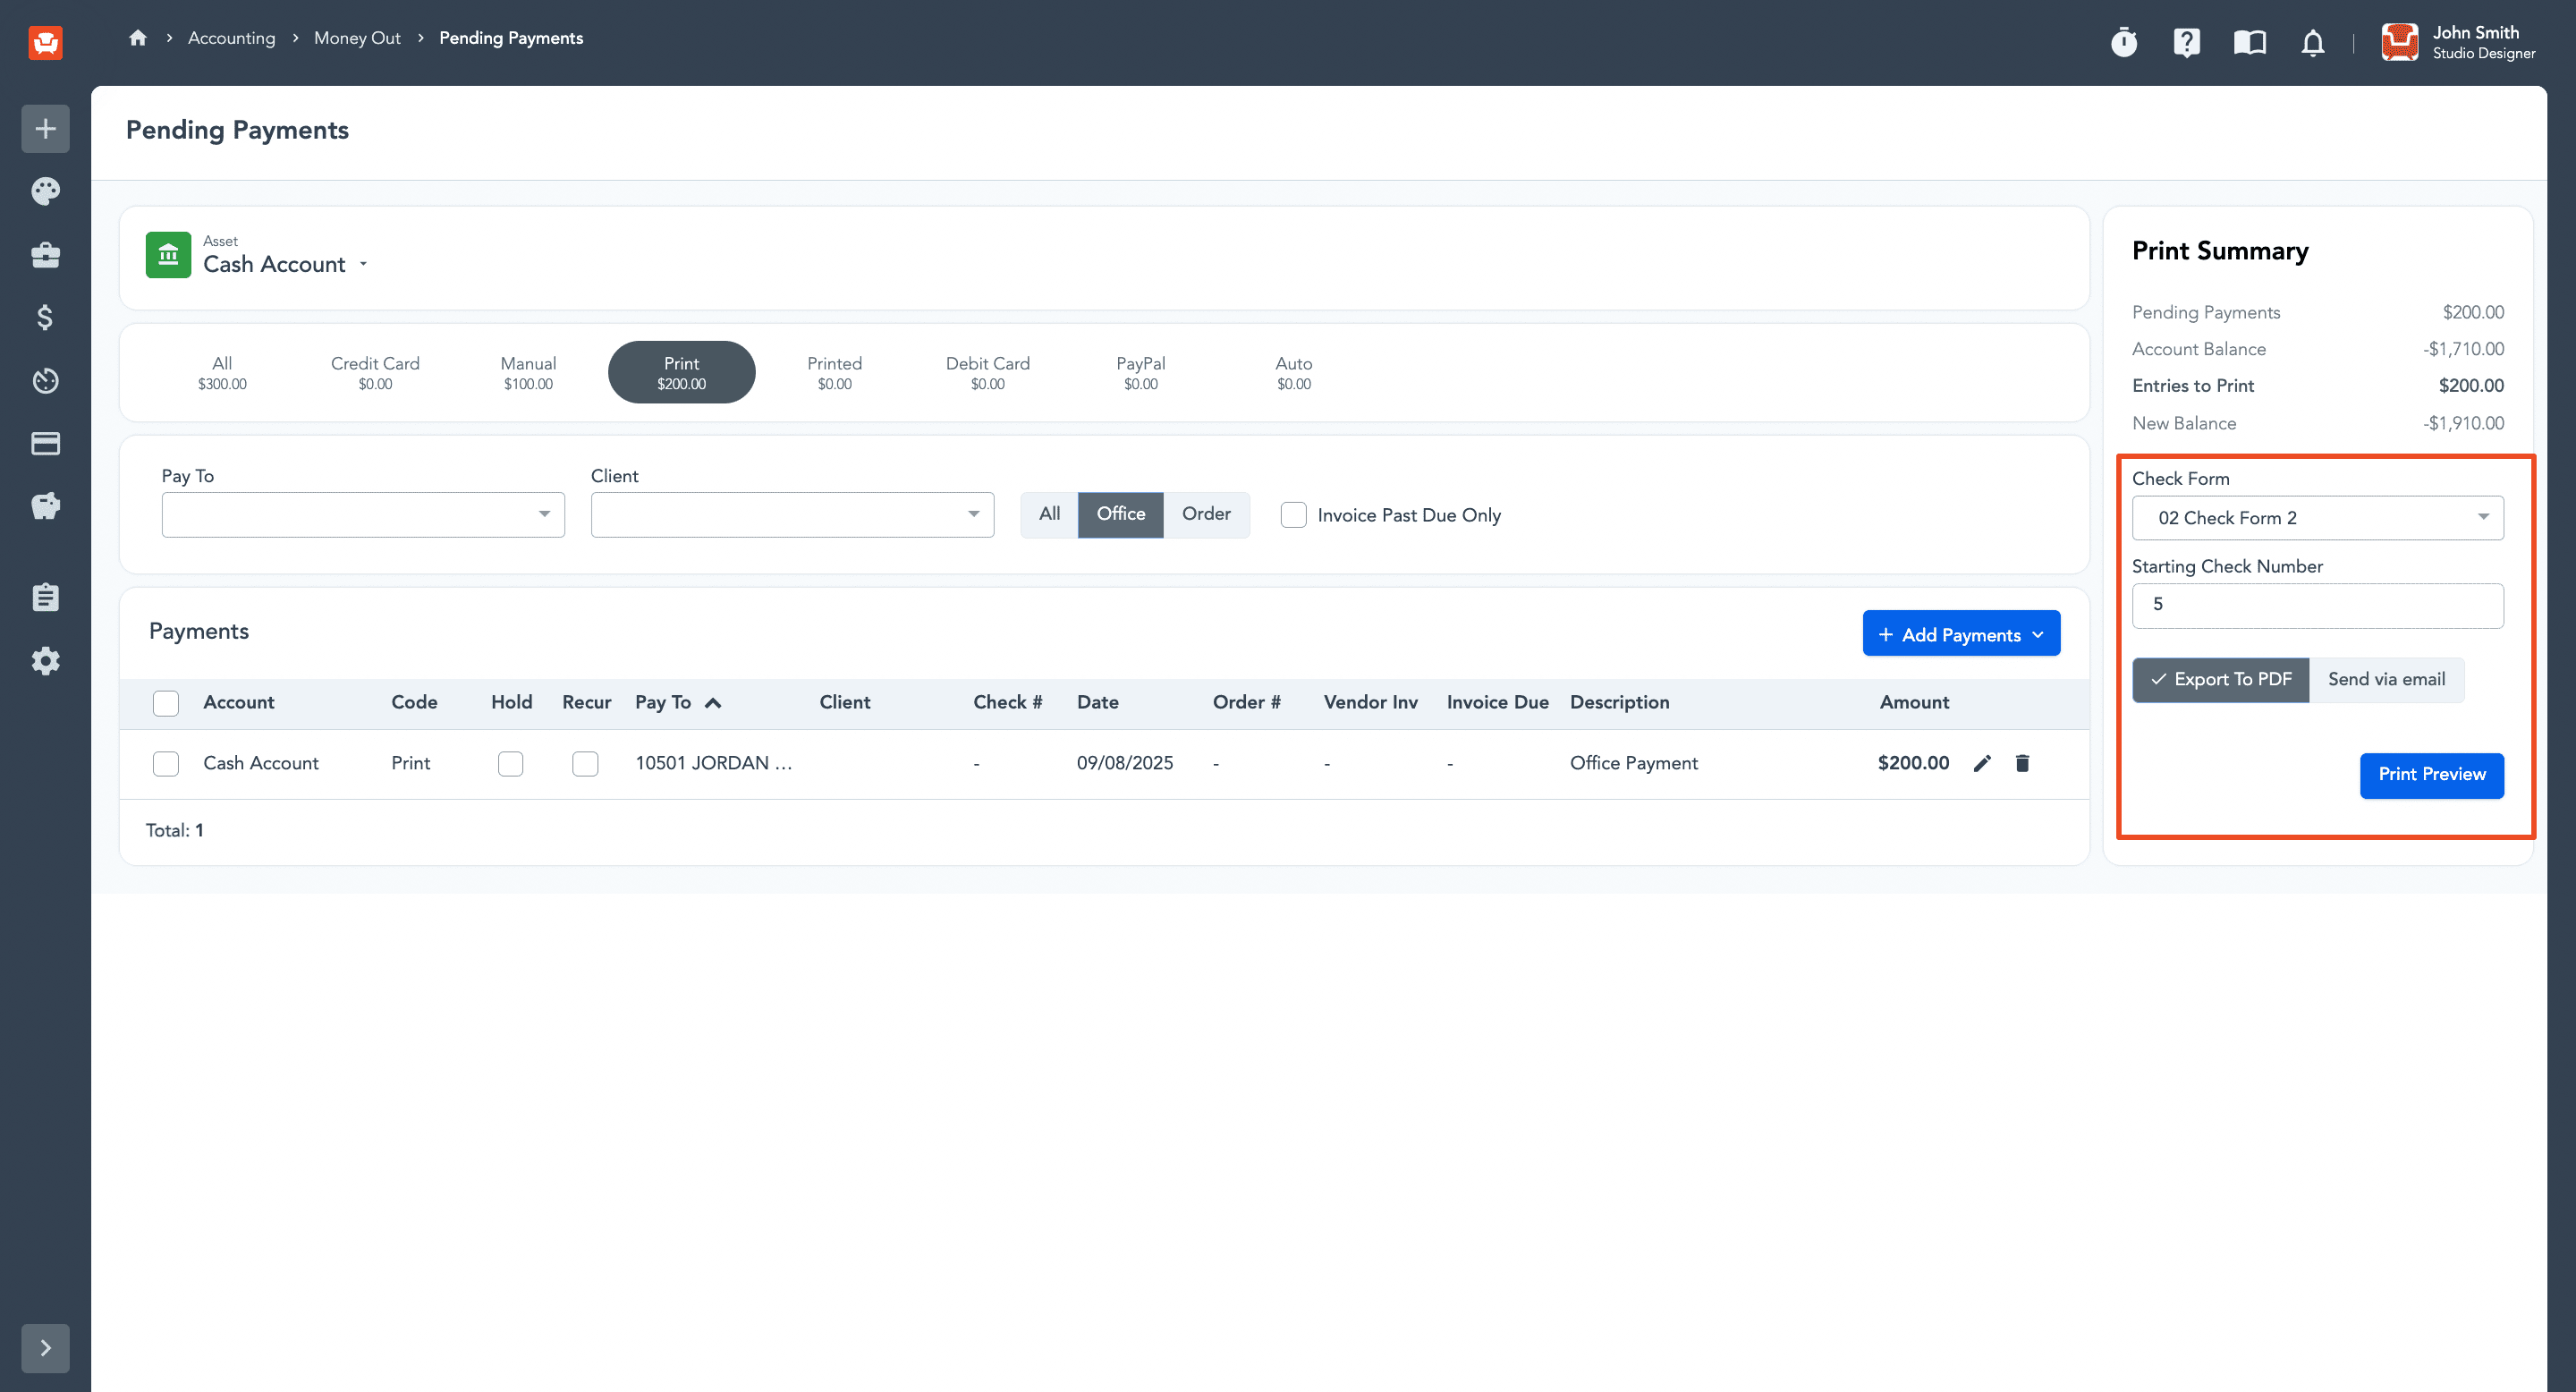Switch to the Manual $100.00 tab
2576x1392 pixels.
[528, 372]
